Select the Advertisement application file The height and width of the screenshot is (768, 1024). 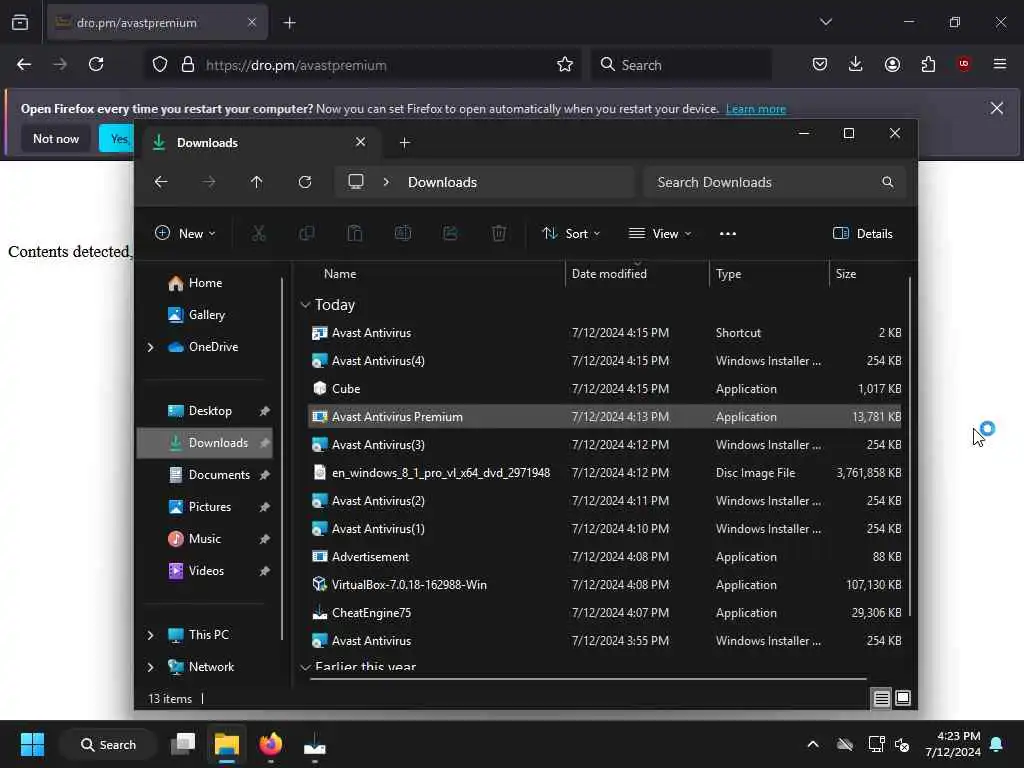[x=604, y=556]
